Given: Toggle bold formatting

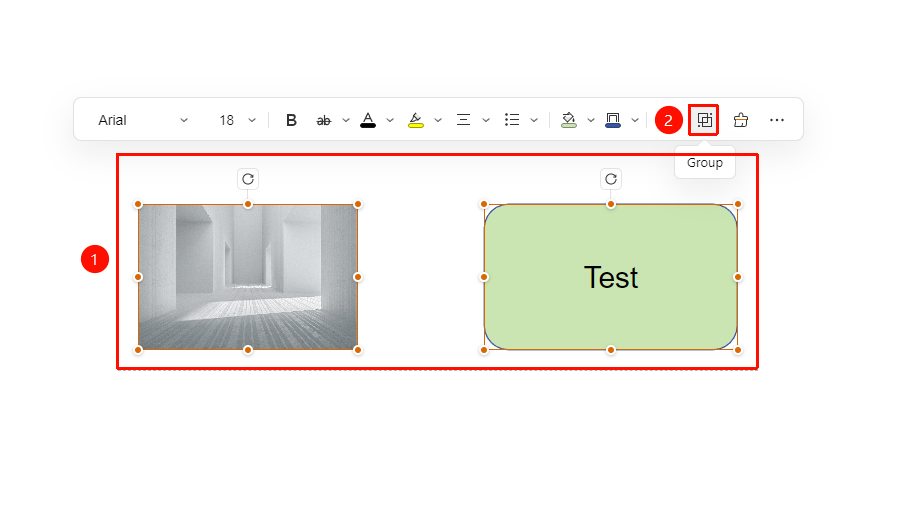Looking at the screenshot, I should click(x=291, y=120).
